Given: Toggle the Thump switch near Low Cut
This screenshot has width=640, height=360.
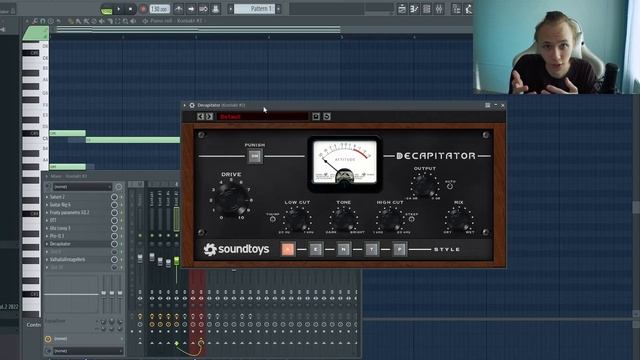Looking at the screenshot, I should coord(273,219).
